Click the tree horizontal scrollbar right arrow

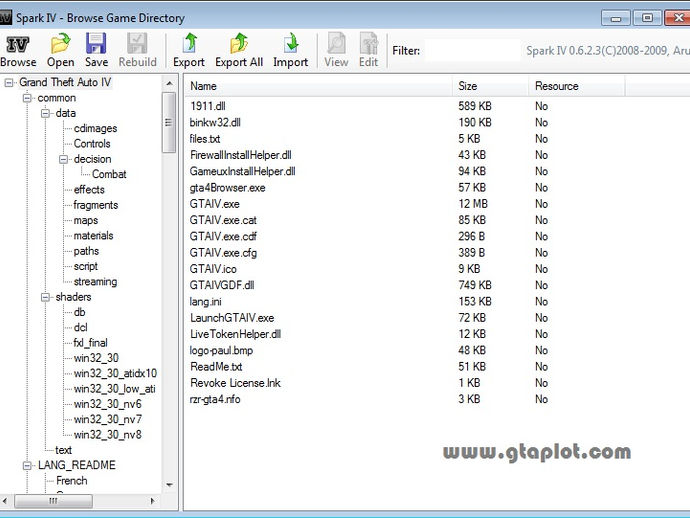153,501
